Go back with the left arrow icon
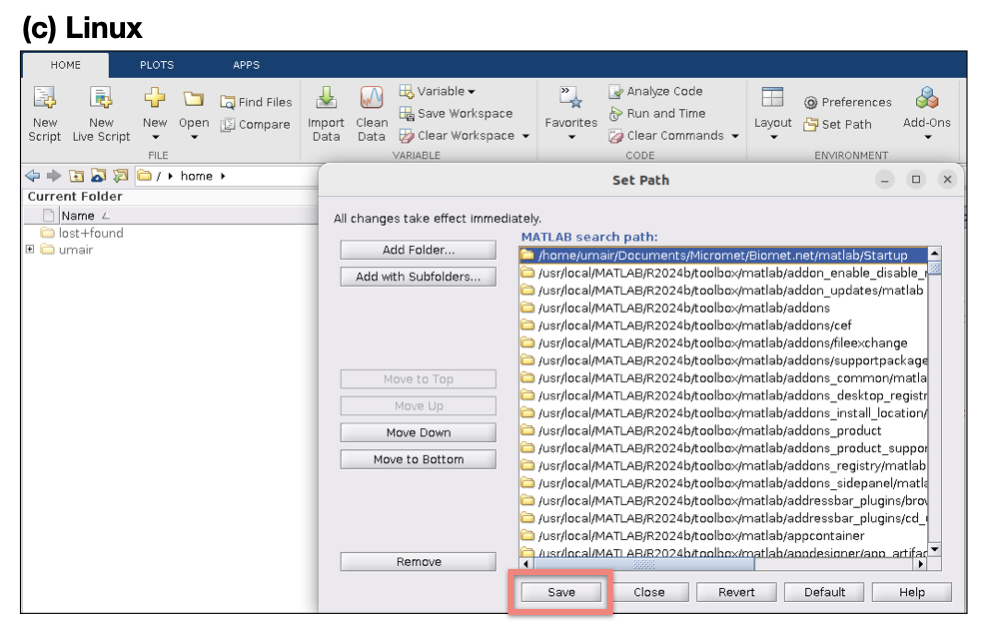Image resolution: width=991 pixels, height=637 pixels. coord(32,176)
